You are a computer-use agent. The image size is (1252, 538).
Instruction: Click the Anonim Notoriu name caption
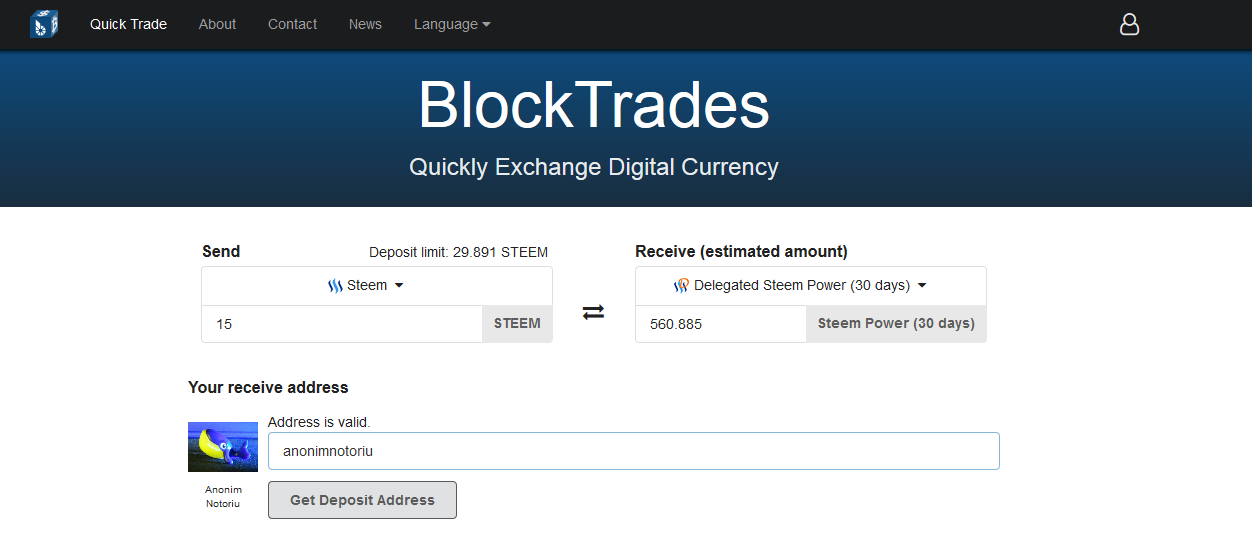pos(223,497)
